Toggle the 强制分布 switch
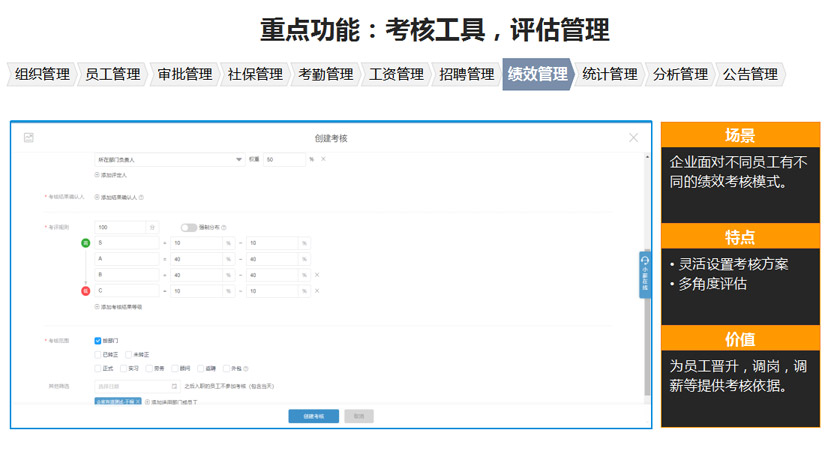The height and width of the screenshot is (450, 838). [188, 228]
